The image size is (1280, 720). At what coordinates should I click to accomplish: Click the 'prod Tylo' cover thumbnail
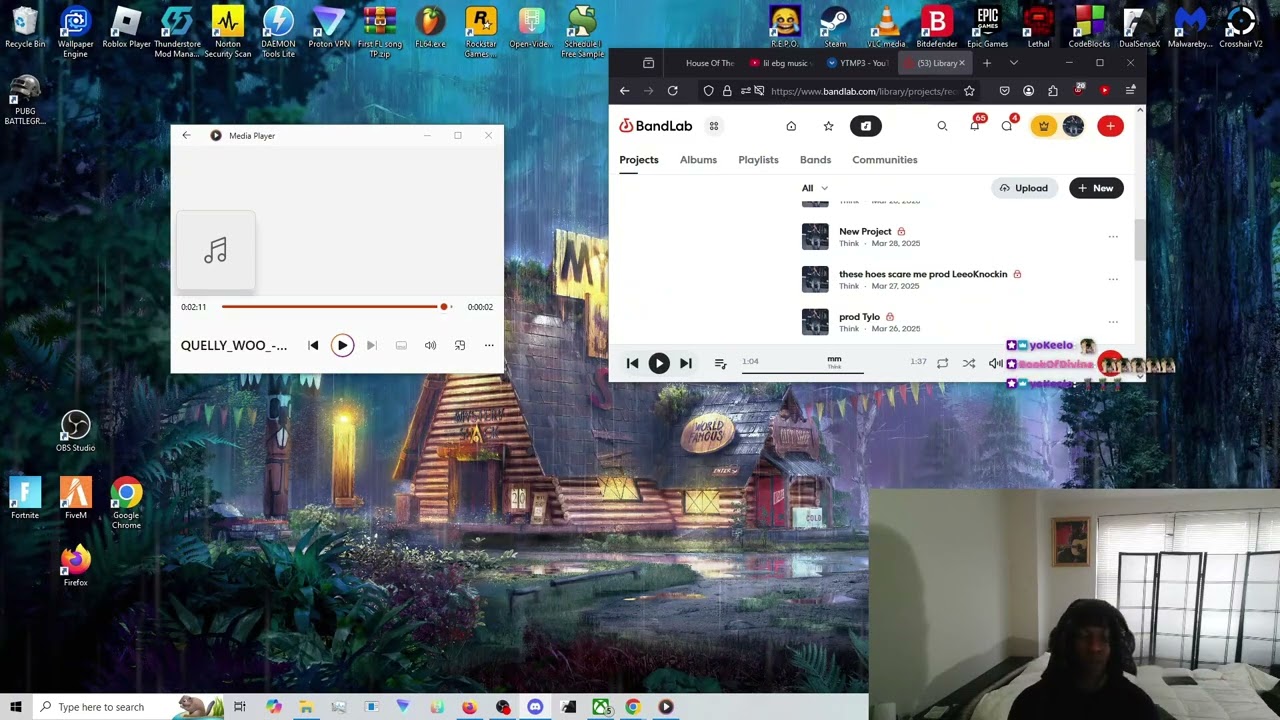point(815,322)
